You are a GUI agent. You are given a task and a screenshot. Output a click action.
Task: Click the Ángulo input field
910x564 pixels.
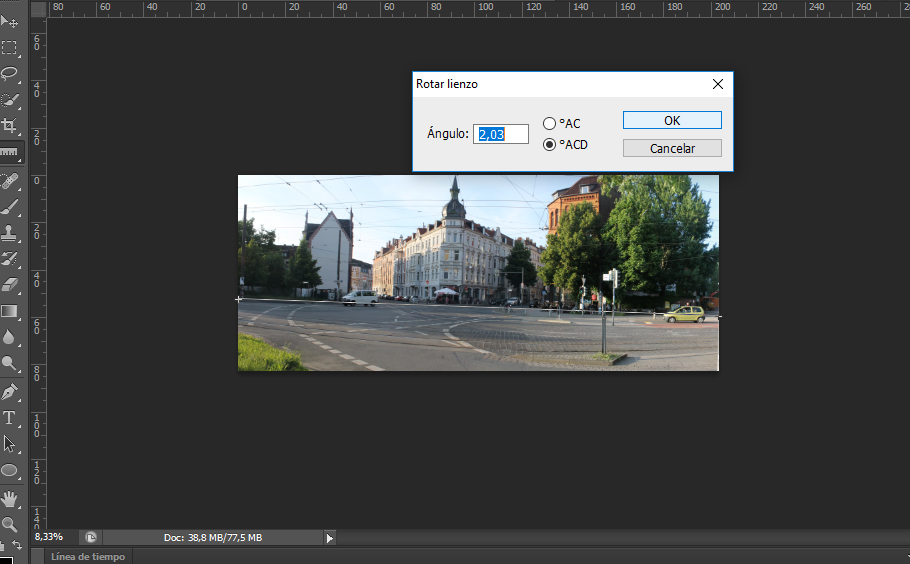(501, 134)
